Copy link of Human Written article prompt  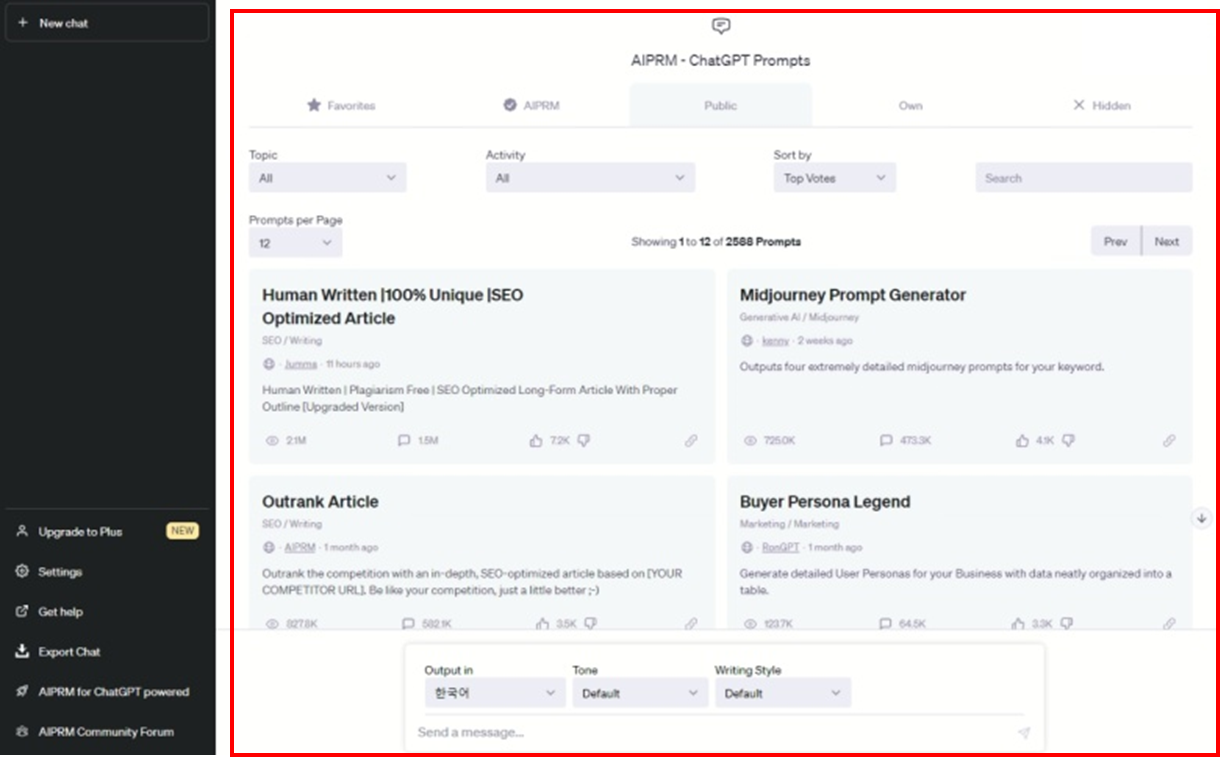click(691, 440)
